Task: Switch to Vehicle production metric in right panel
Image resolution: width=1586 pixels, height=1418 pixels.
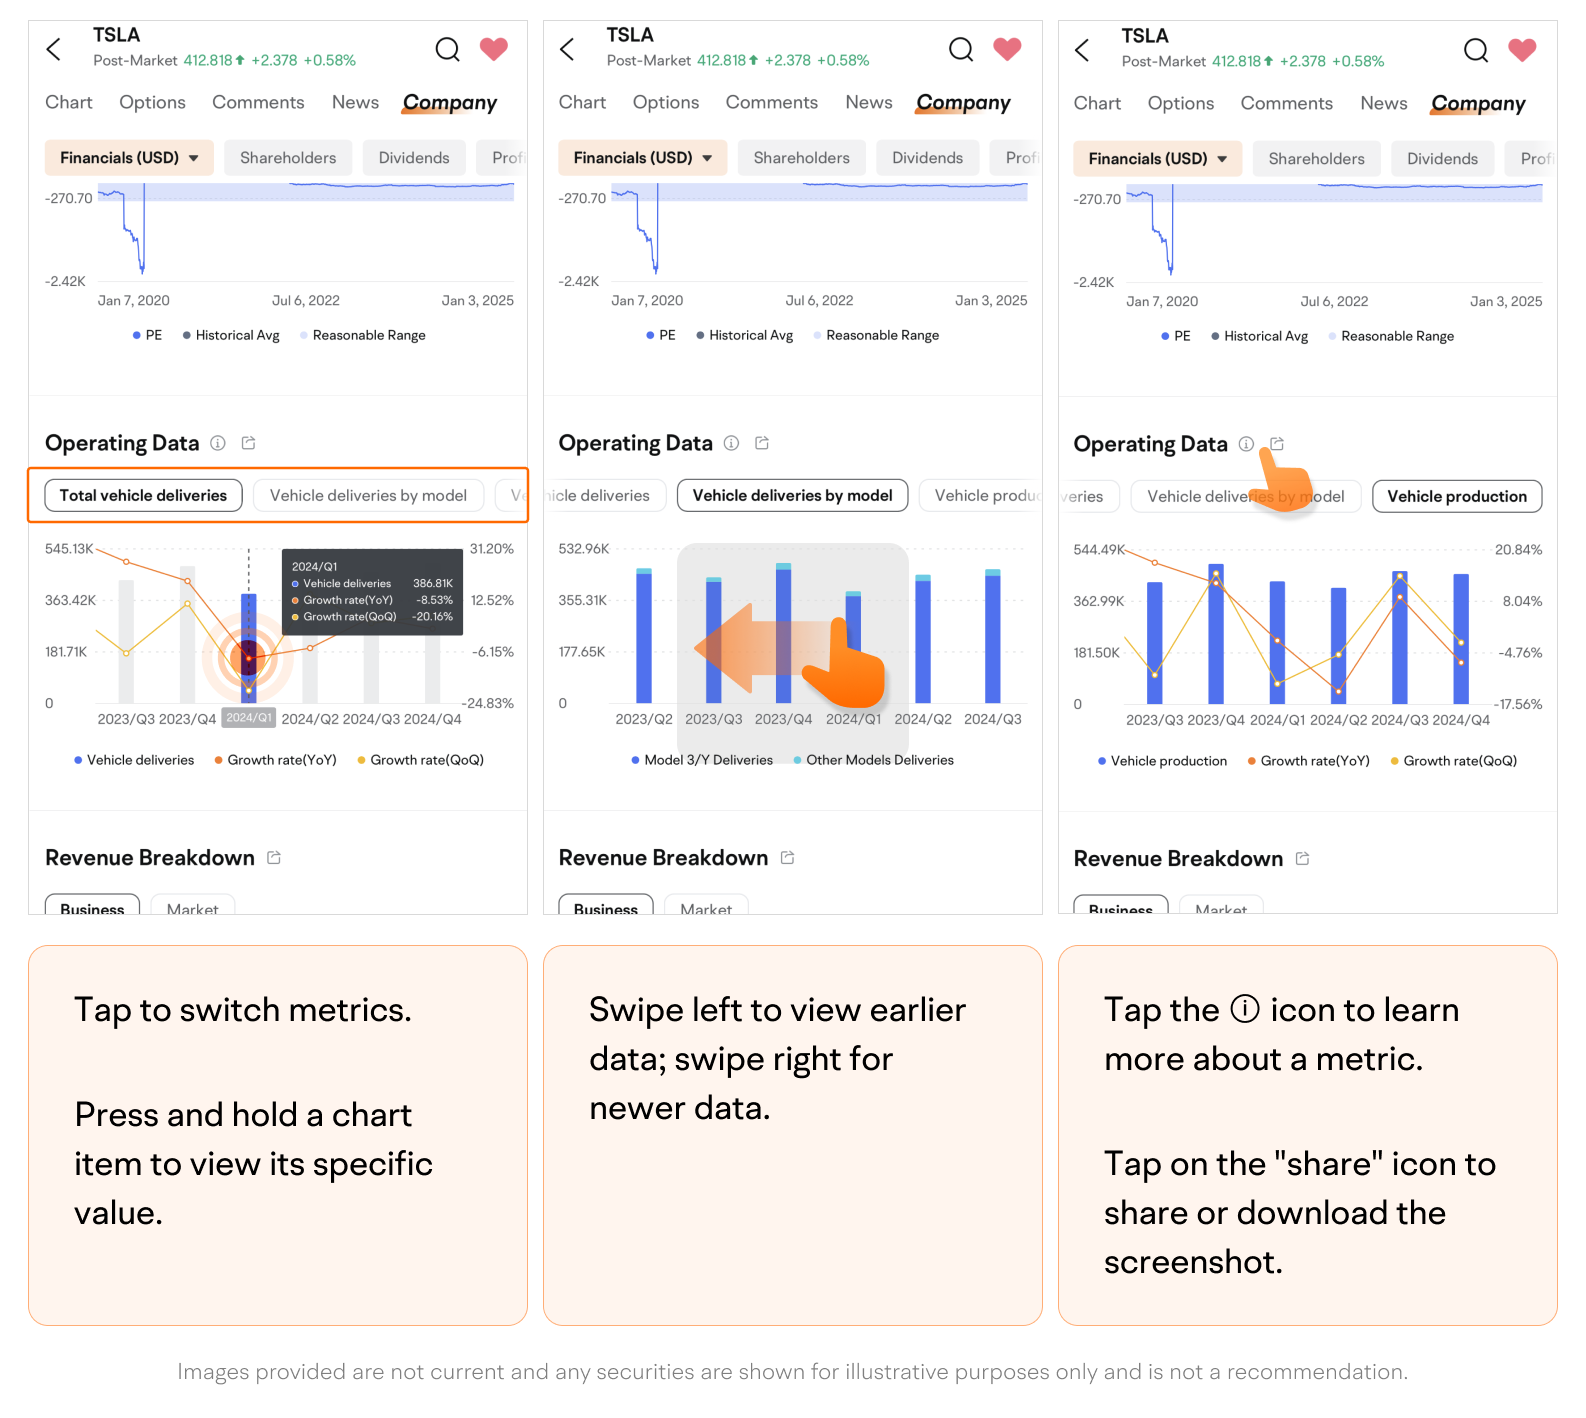Action: click(1456, 496)
